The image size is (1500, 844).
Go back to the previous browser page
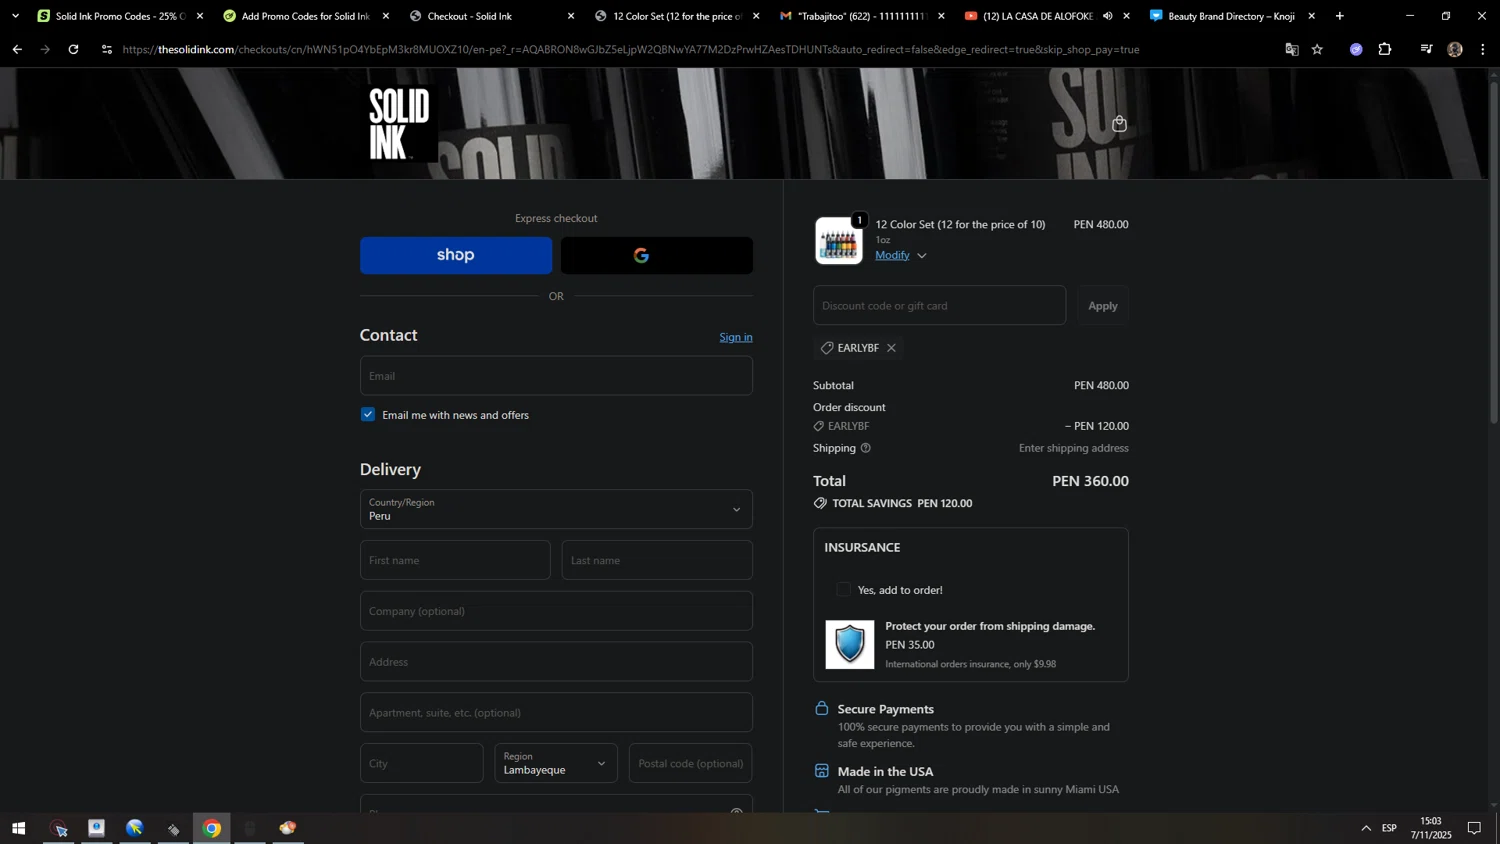coord(17,49)
